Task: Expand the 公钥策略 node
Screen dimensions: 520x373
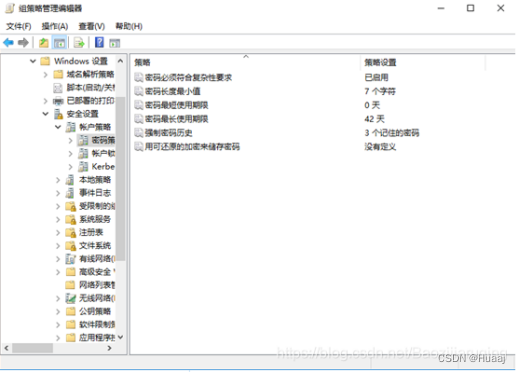Action: coord(58,312)
